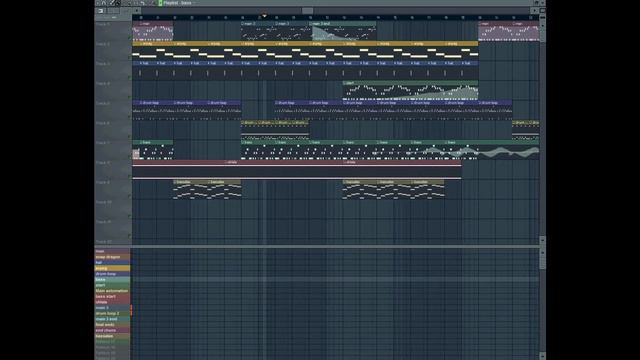Click the scroll-right arrow of horizontal scrollbar
Viewport: 640px width, 360px height.
click(x=535, y=11)
